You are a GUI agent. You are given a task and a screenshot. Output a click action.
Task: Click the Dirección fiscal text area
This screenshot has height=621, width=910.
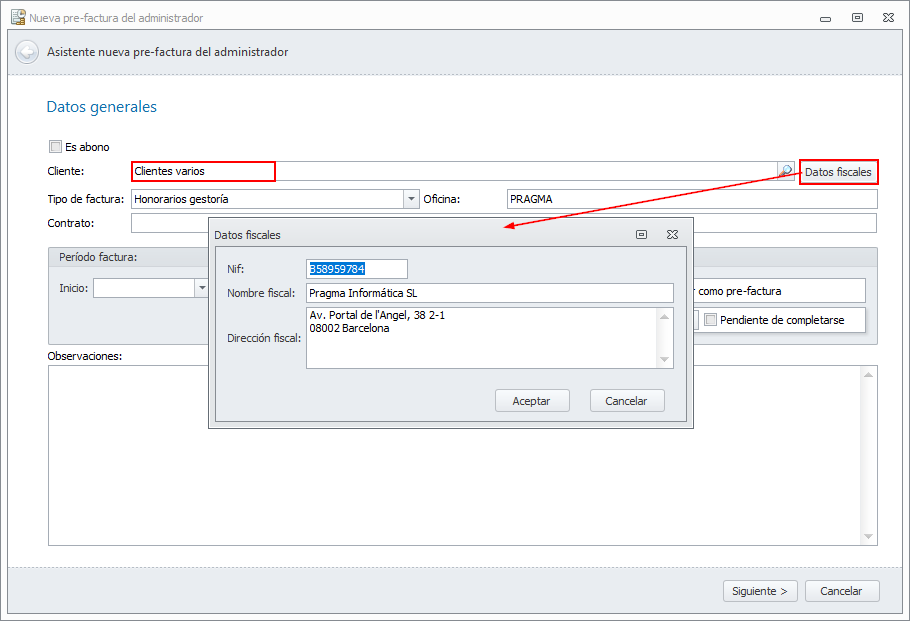point(483,338)
